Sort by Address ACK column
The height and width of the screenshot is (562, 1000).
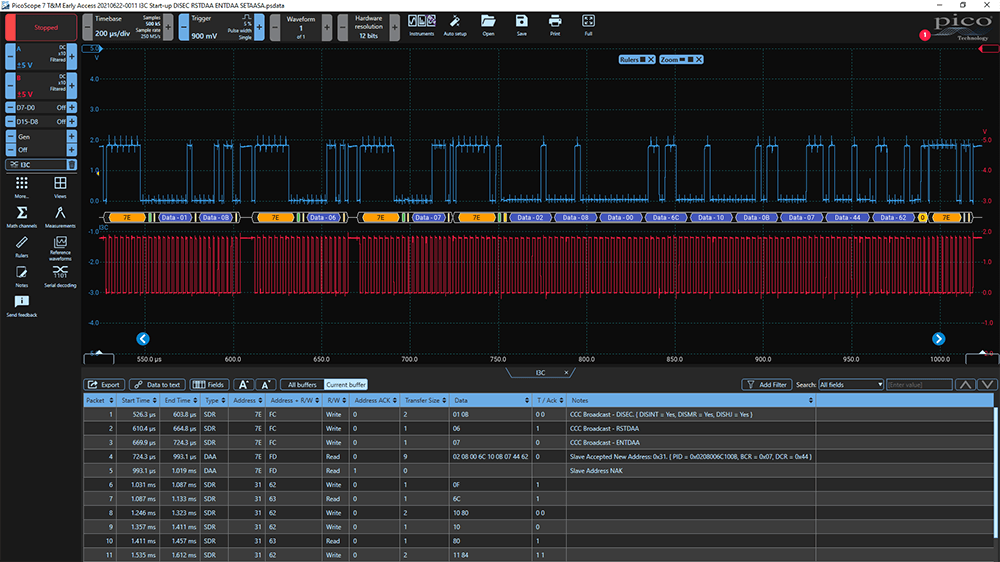click(375, 401)
